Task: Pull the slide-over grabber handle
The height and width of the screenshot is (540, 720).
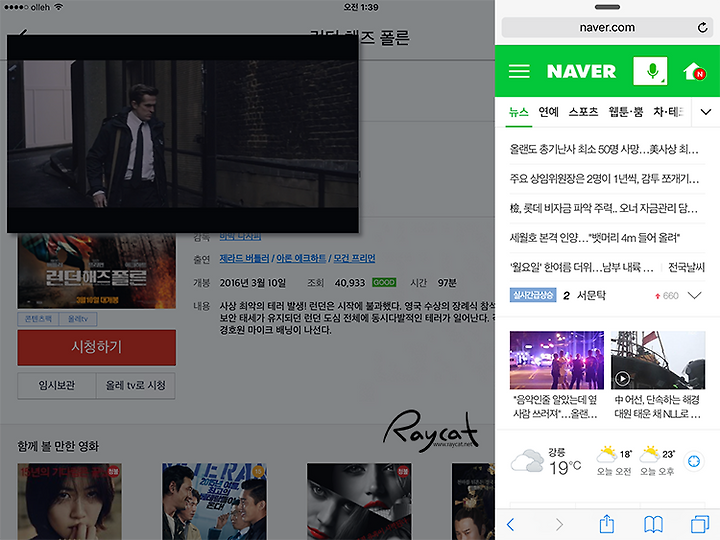Action: pyautogui.click(x=607, y=7)
